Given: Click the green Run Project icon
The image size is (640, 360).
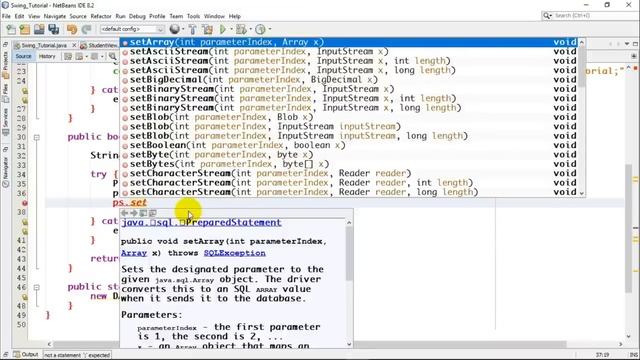Looking at the screenshot, I should [x=223, y=29].
